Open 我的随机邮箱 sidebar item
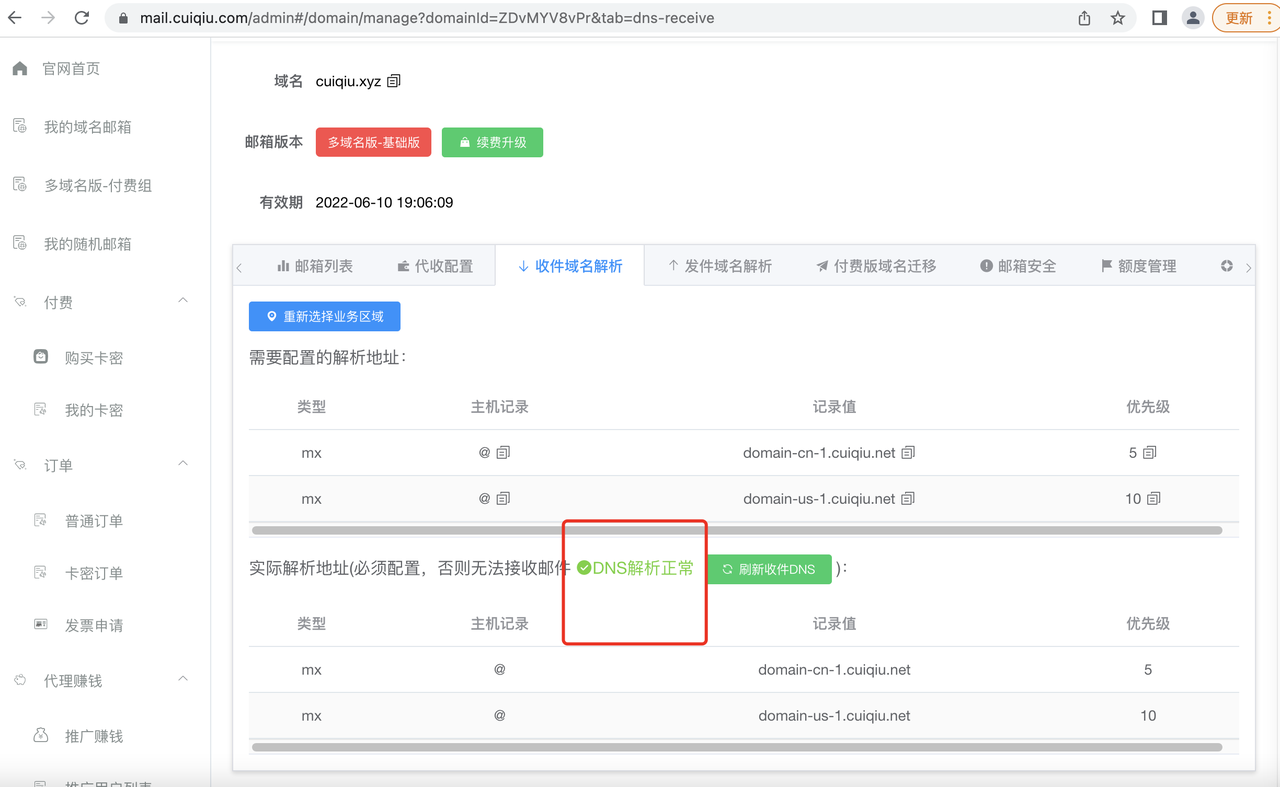The image size is (1280, 787). (x=88, y=244)
